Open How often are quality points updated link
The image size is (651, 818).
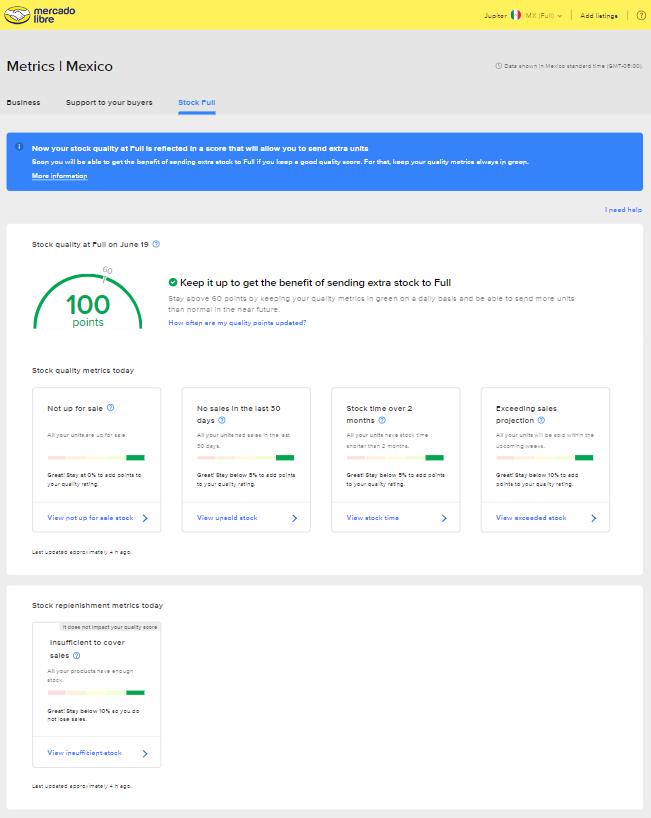(237, 323)
